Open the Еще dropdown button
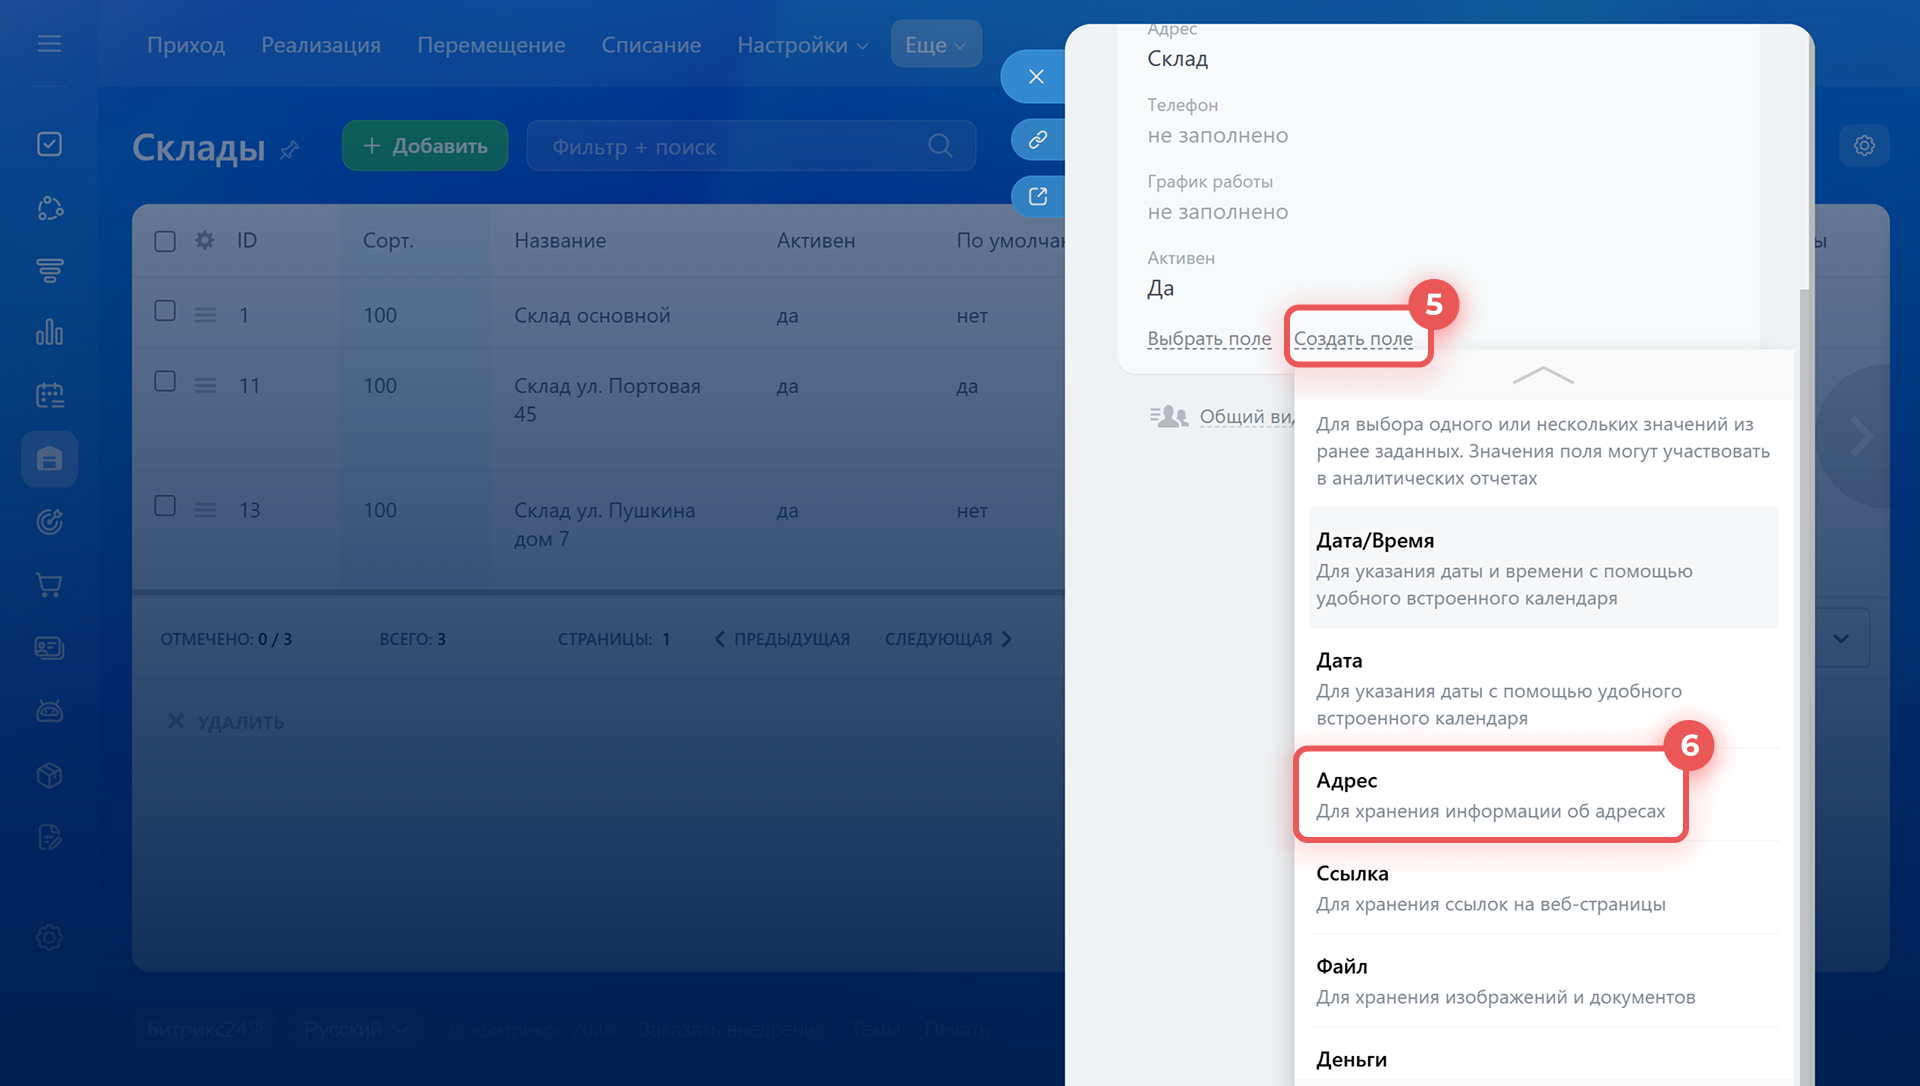The width and height of the screenshot is (1920, 1086). click(x=935, y=45)
